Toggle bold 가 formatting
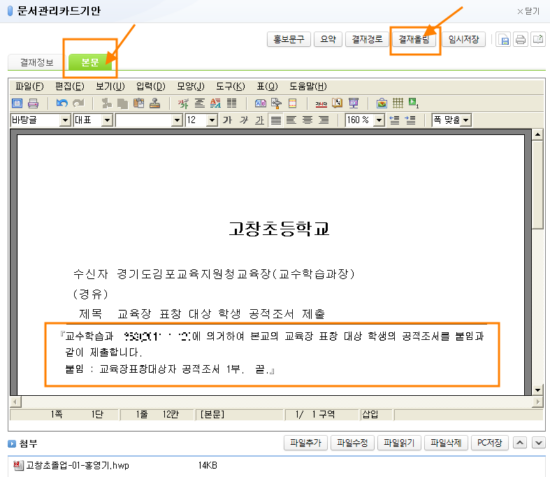The height and width of the screenshot is (477, 550). click(227, 120)
